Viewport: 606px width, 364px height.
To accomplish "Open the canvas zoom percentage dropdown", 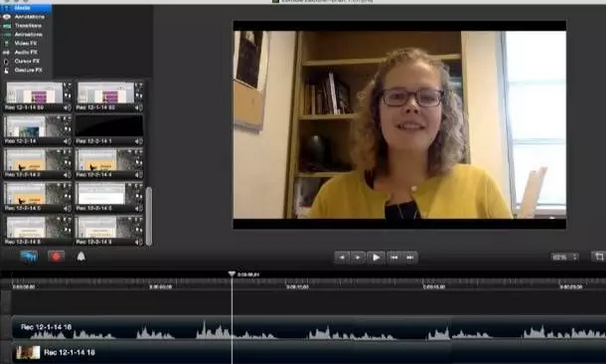I will click(565, 257).
